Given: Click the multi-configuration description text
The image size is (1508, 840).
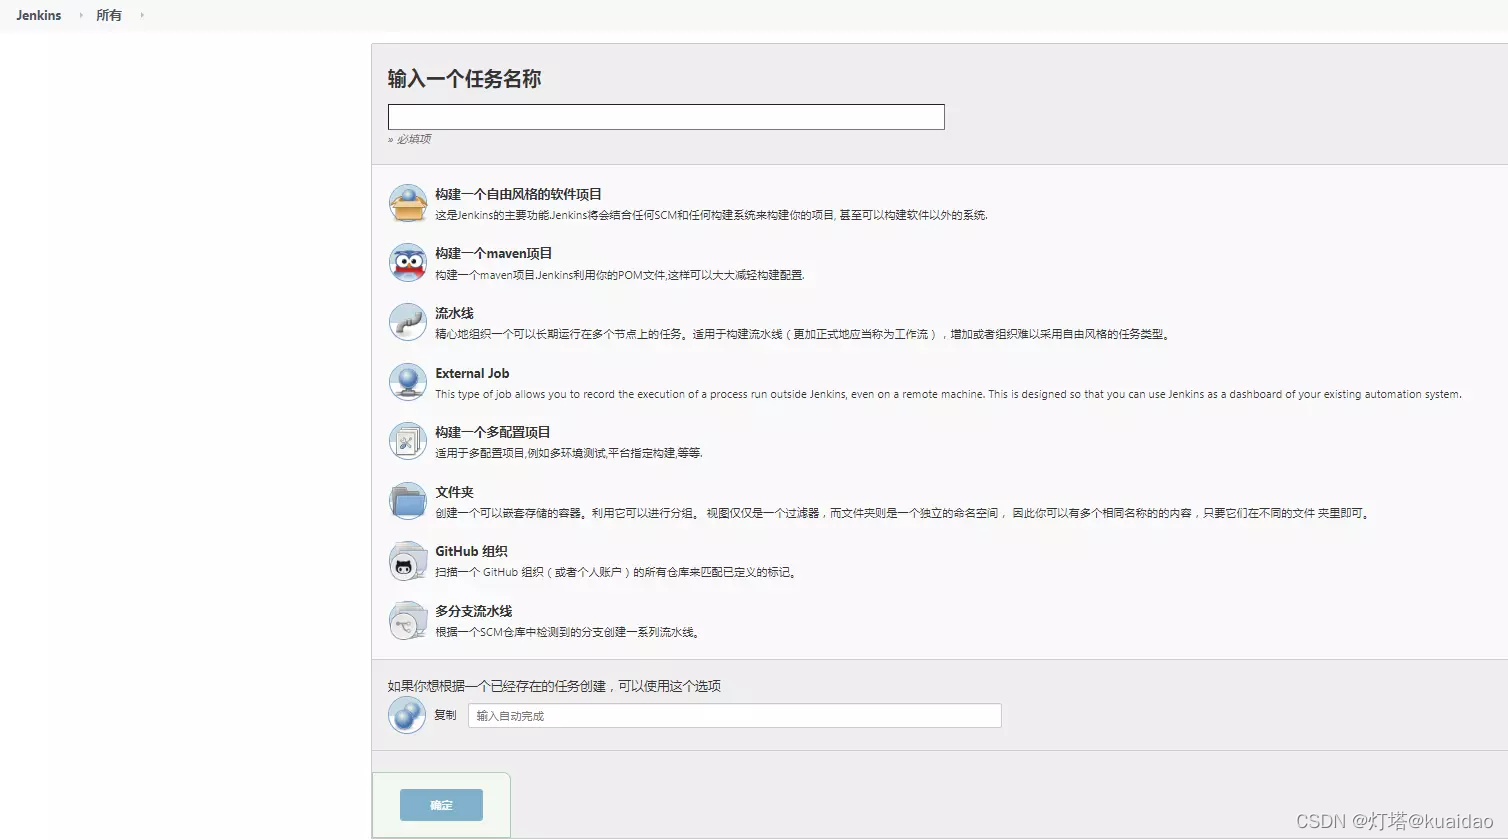Looking at the screenshot, I should 569,453.
